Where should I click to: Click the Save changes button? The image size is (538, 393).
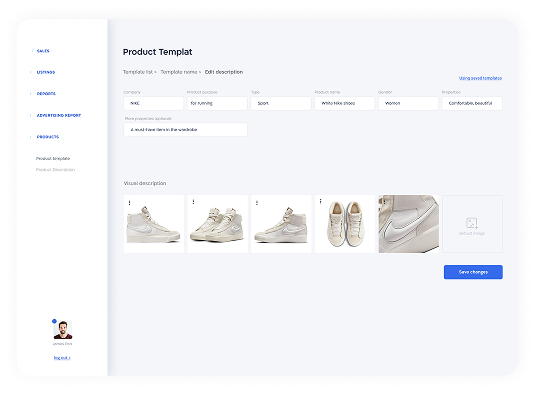473,272
